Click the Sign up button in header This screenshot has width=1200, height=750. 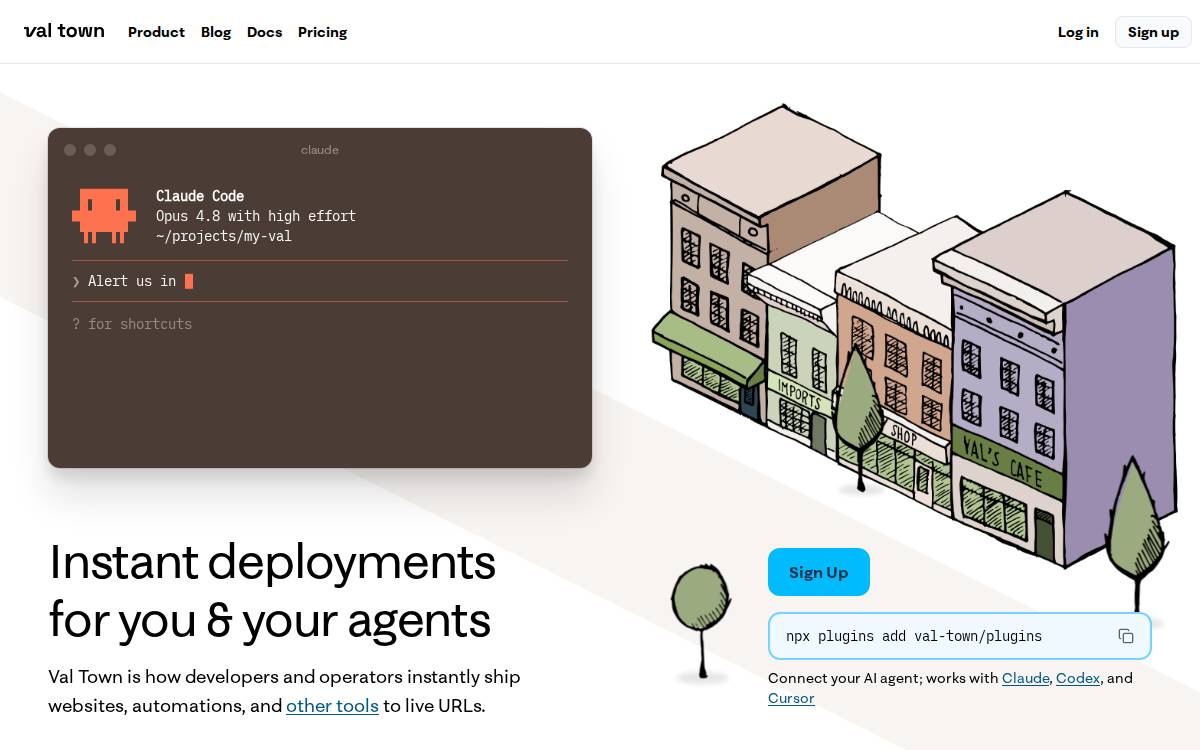point(1153,32)
